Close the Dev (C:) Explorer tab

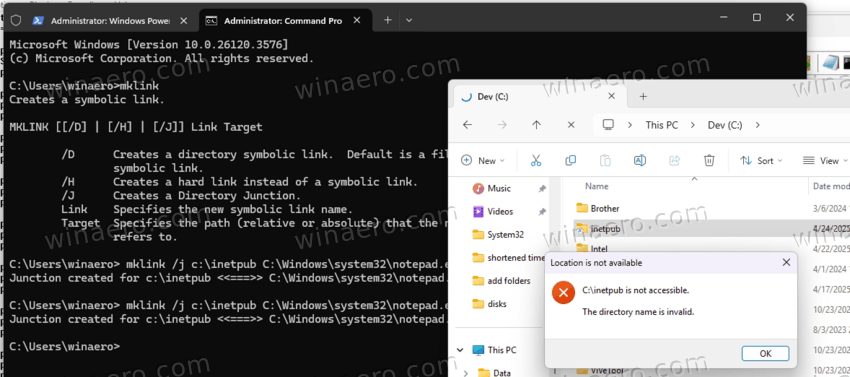click(x=611, y=96)
